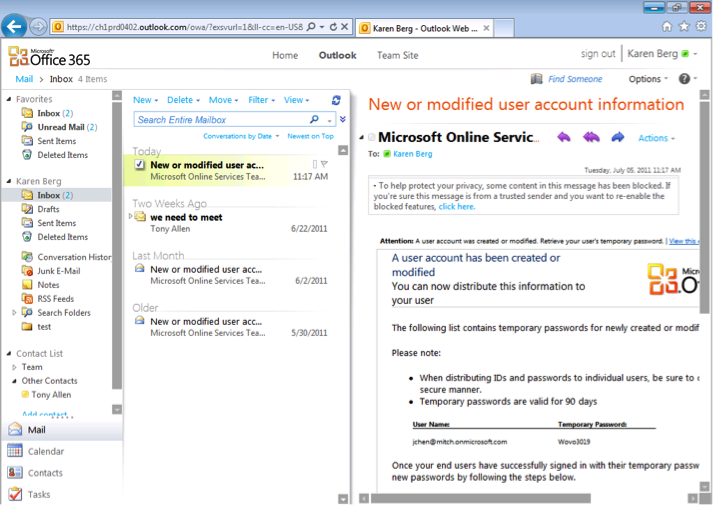This screenshot has width=713, height=505.
Task: Expand the Team contact group
Action: [14, 367]
